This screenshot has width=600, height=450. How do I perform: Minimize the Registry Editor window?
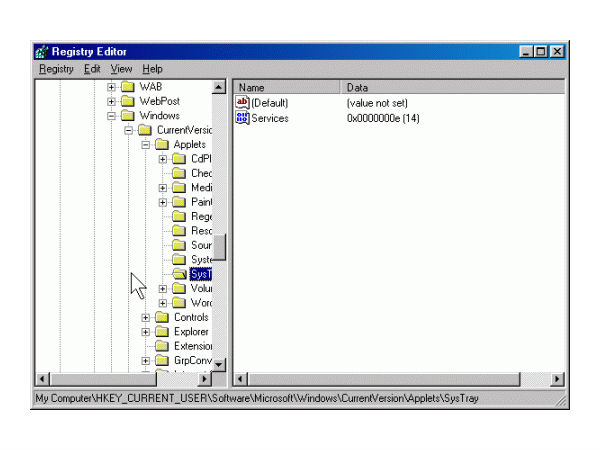coord(527,52)
